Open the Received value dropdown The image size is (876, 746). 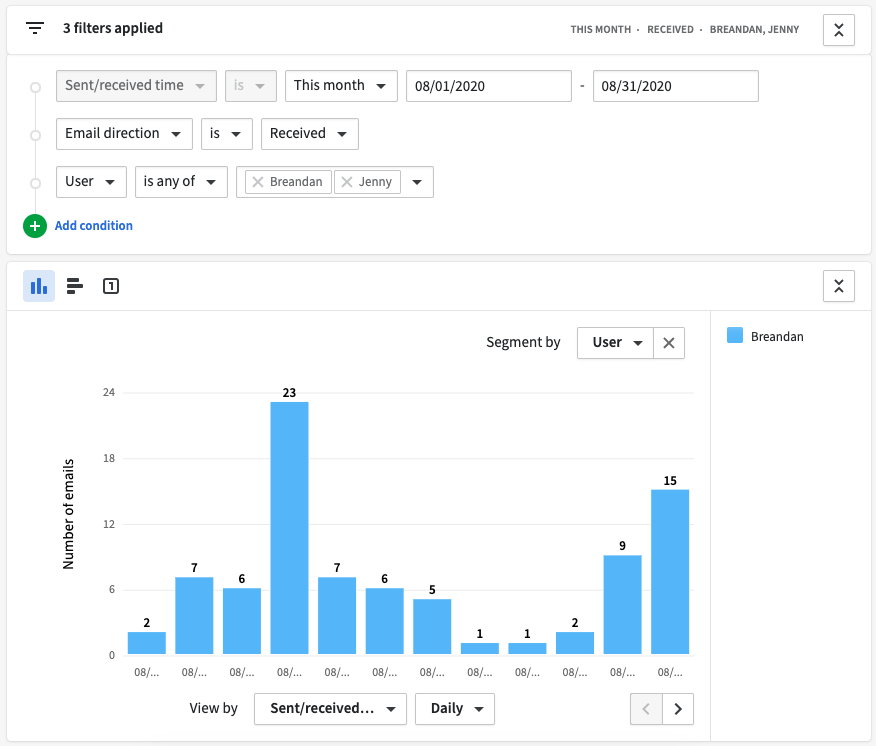point(310,134)
